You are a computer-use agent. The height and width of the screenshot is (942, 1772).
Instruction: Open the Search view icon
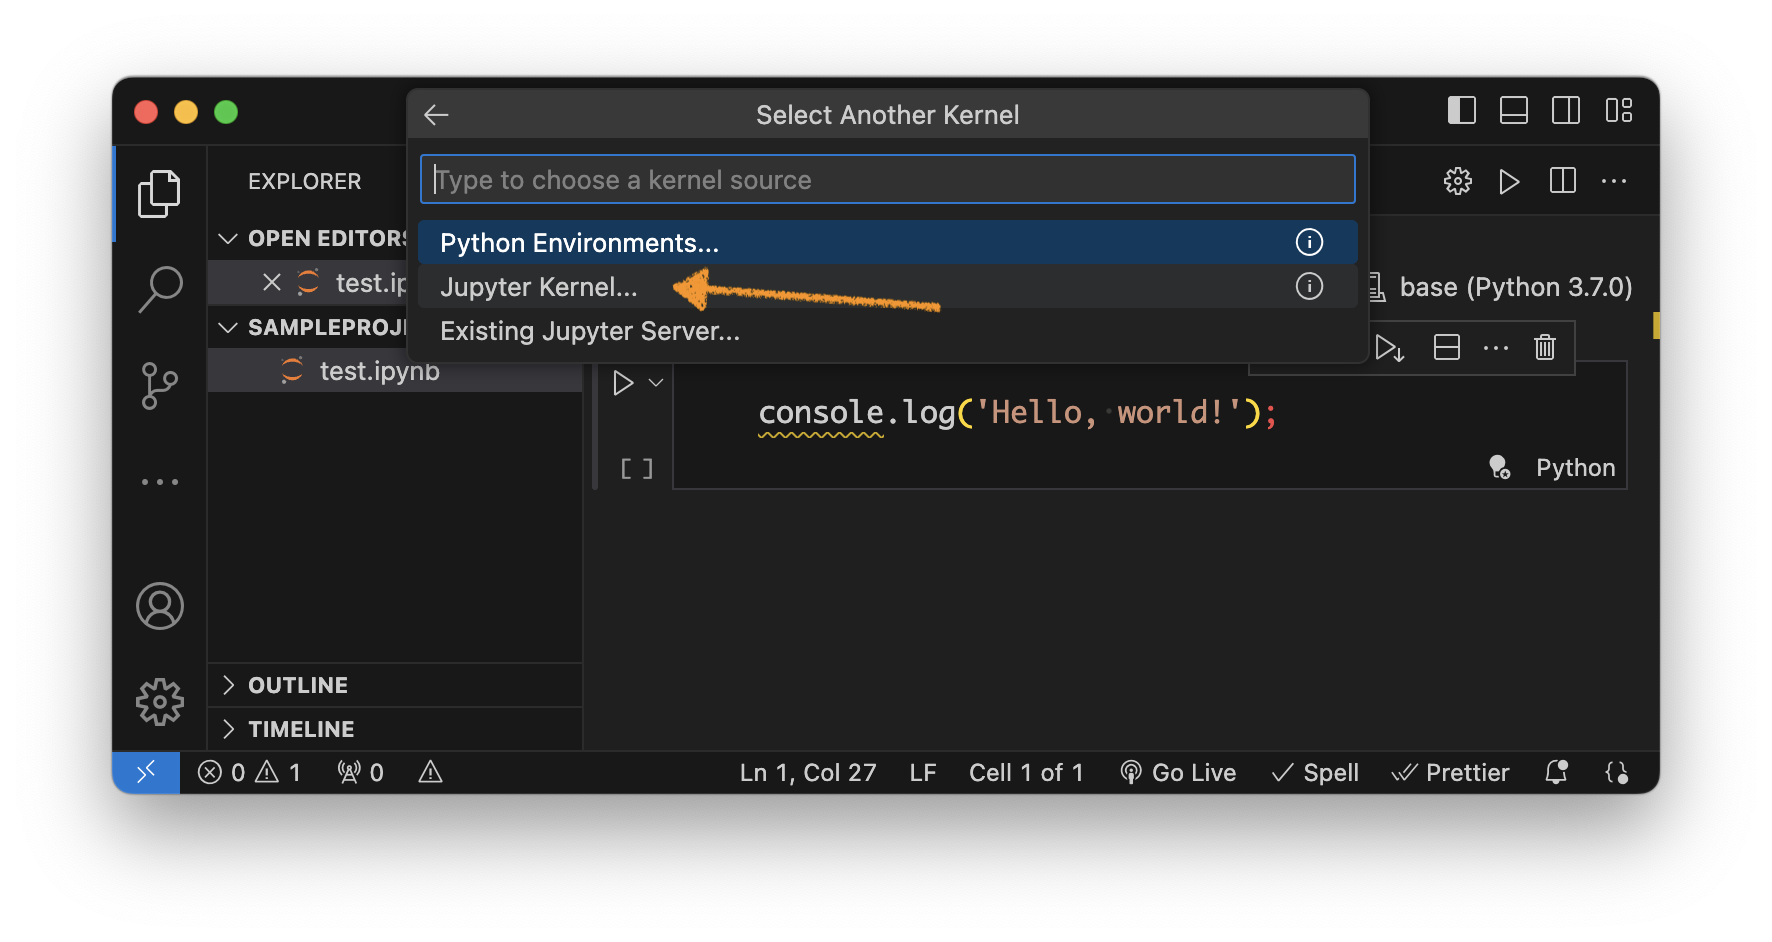pyautogui.click(x=159, y=289)
